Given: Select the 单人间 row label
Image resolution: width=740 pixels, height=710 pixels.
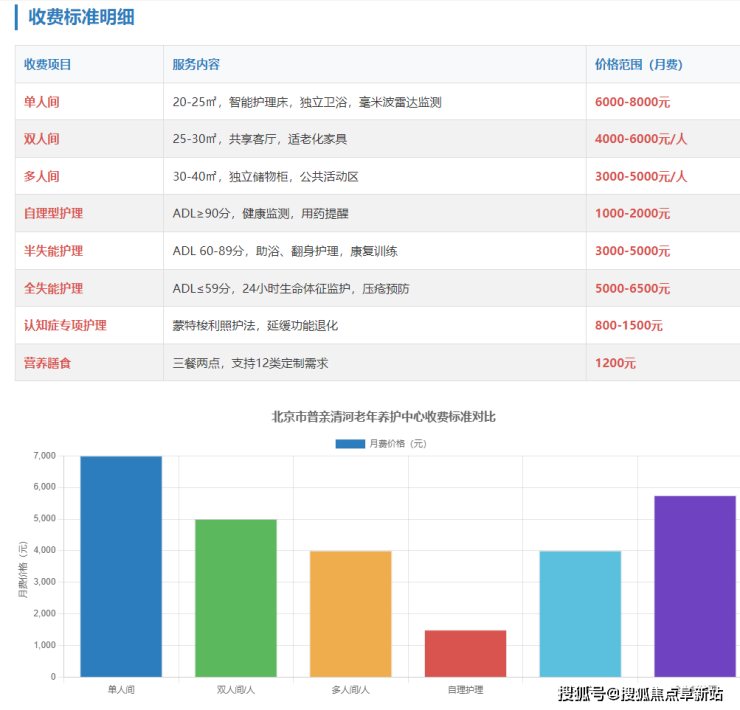Looking at the screenshot, I should [42, 102].
